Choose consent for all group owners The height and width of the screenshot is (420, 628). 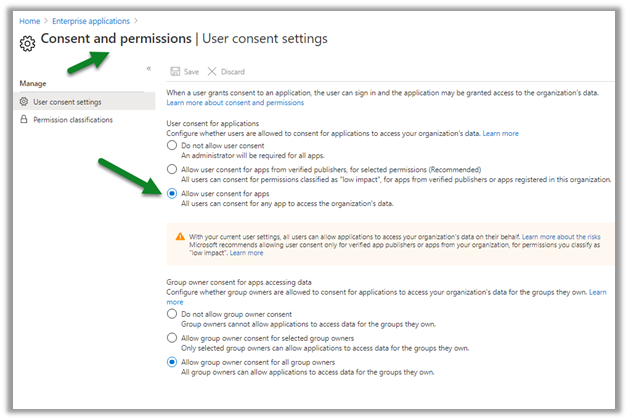point(172,362)
